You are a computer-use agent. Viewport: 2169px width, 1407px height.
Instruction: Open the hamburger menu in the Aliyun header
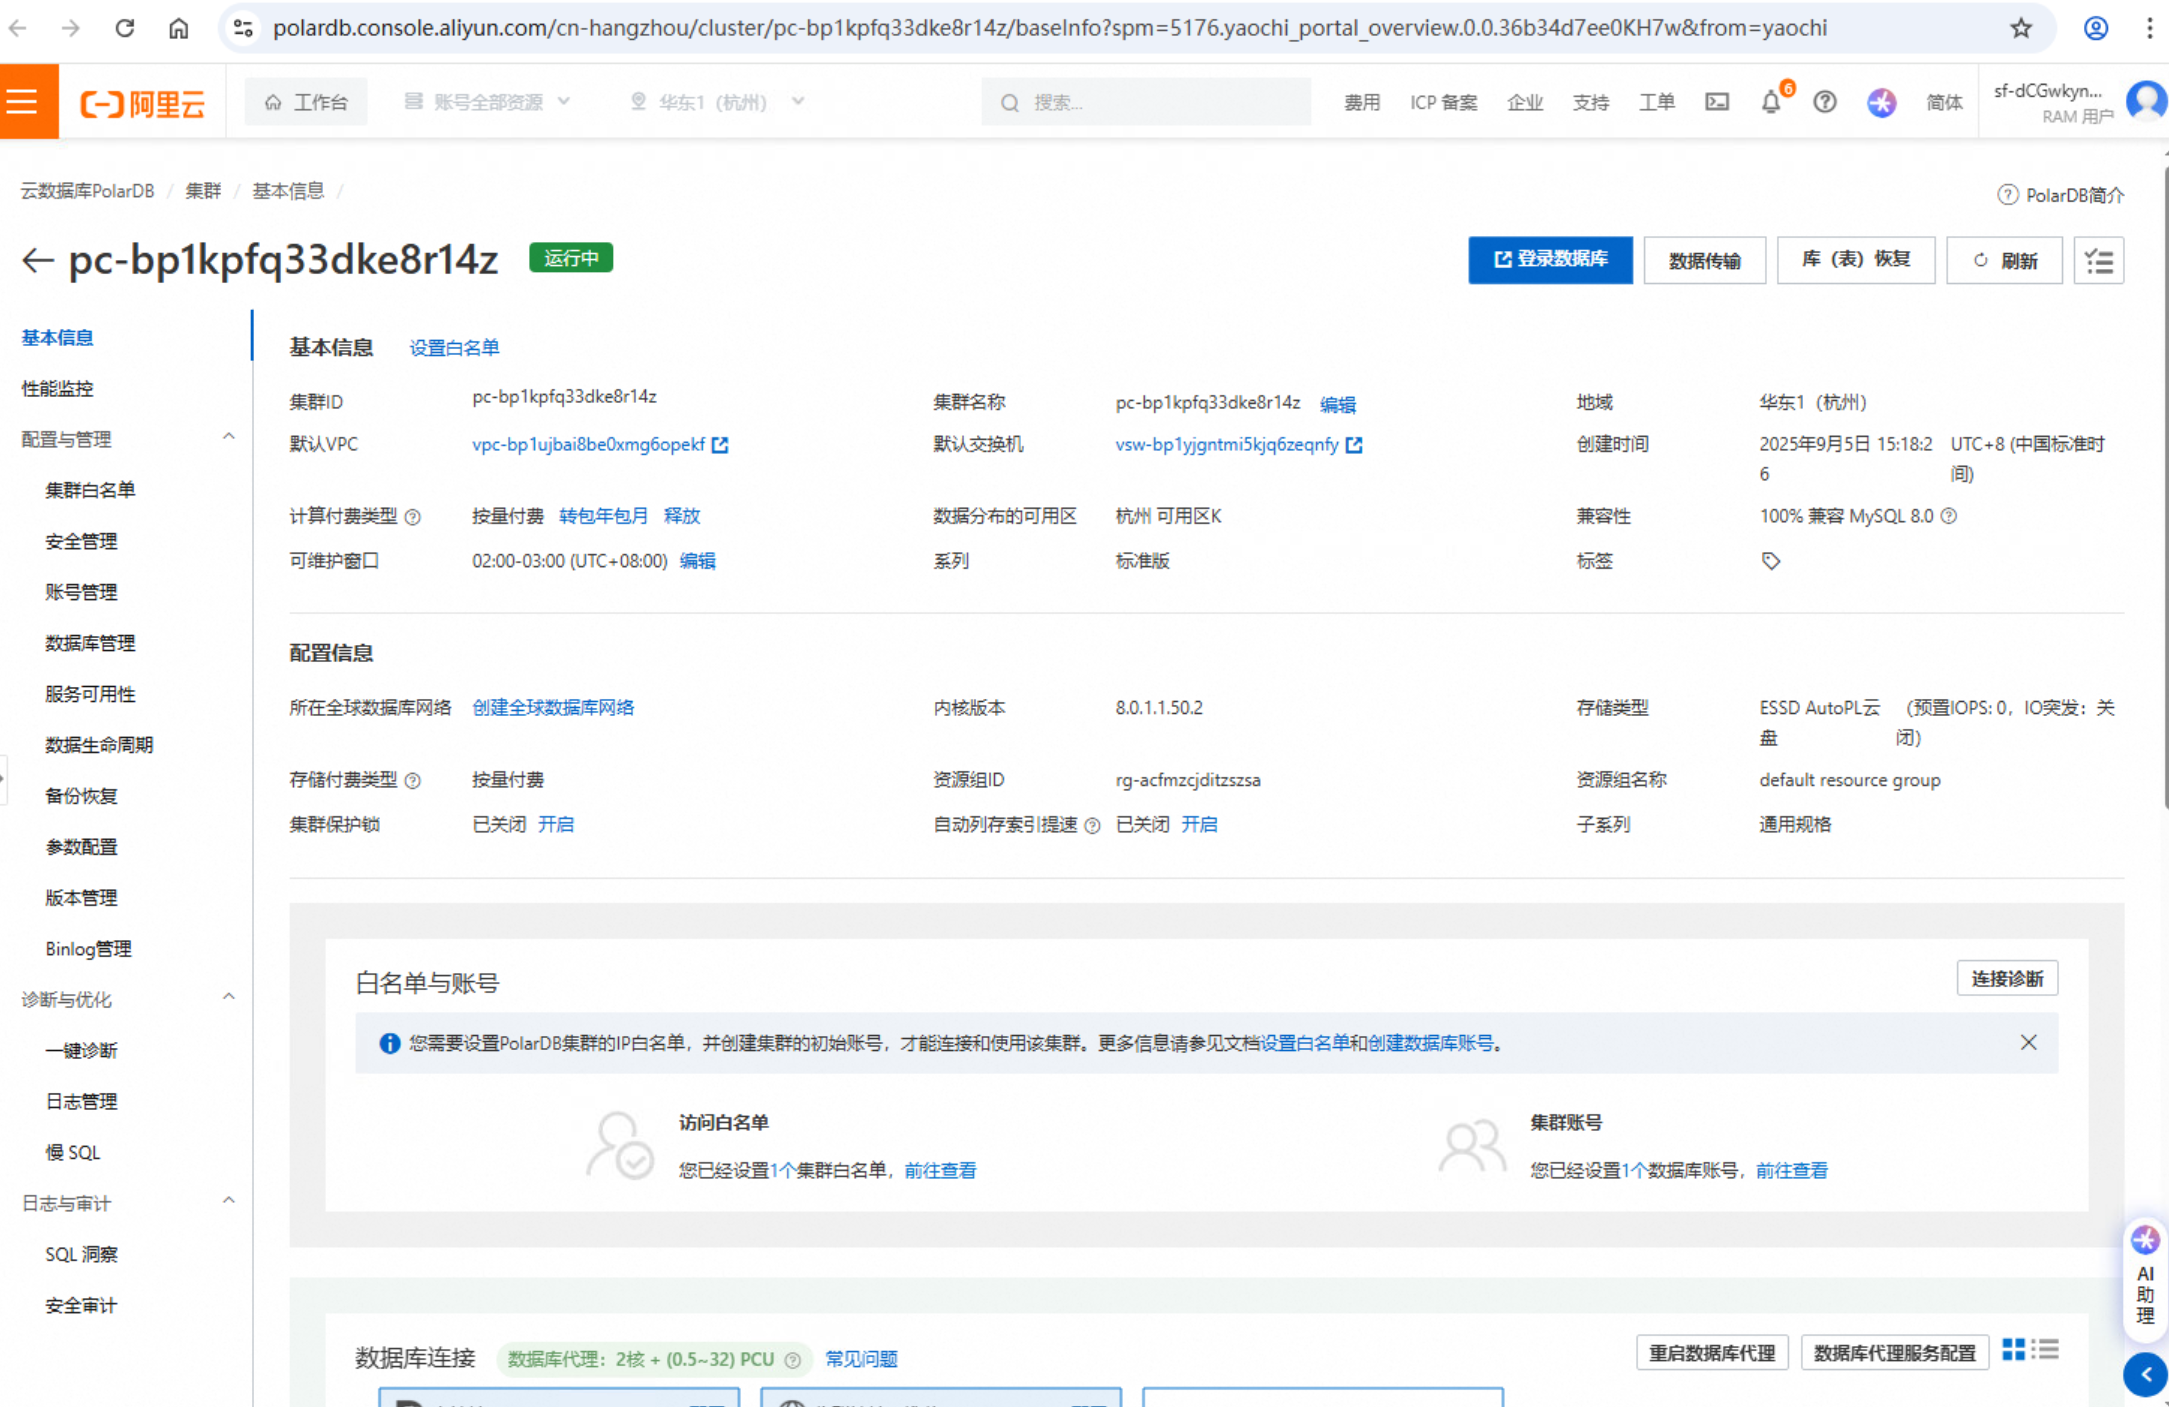(29, 102)
